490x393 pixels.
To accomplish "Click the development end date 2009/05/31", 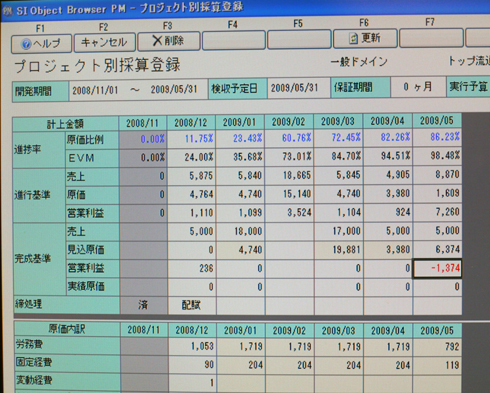I will click(x=174, y=89).
